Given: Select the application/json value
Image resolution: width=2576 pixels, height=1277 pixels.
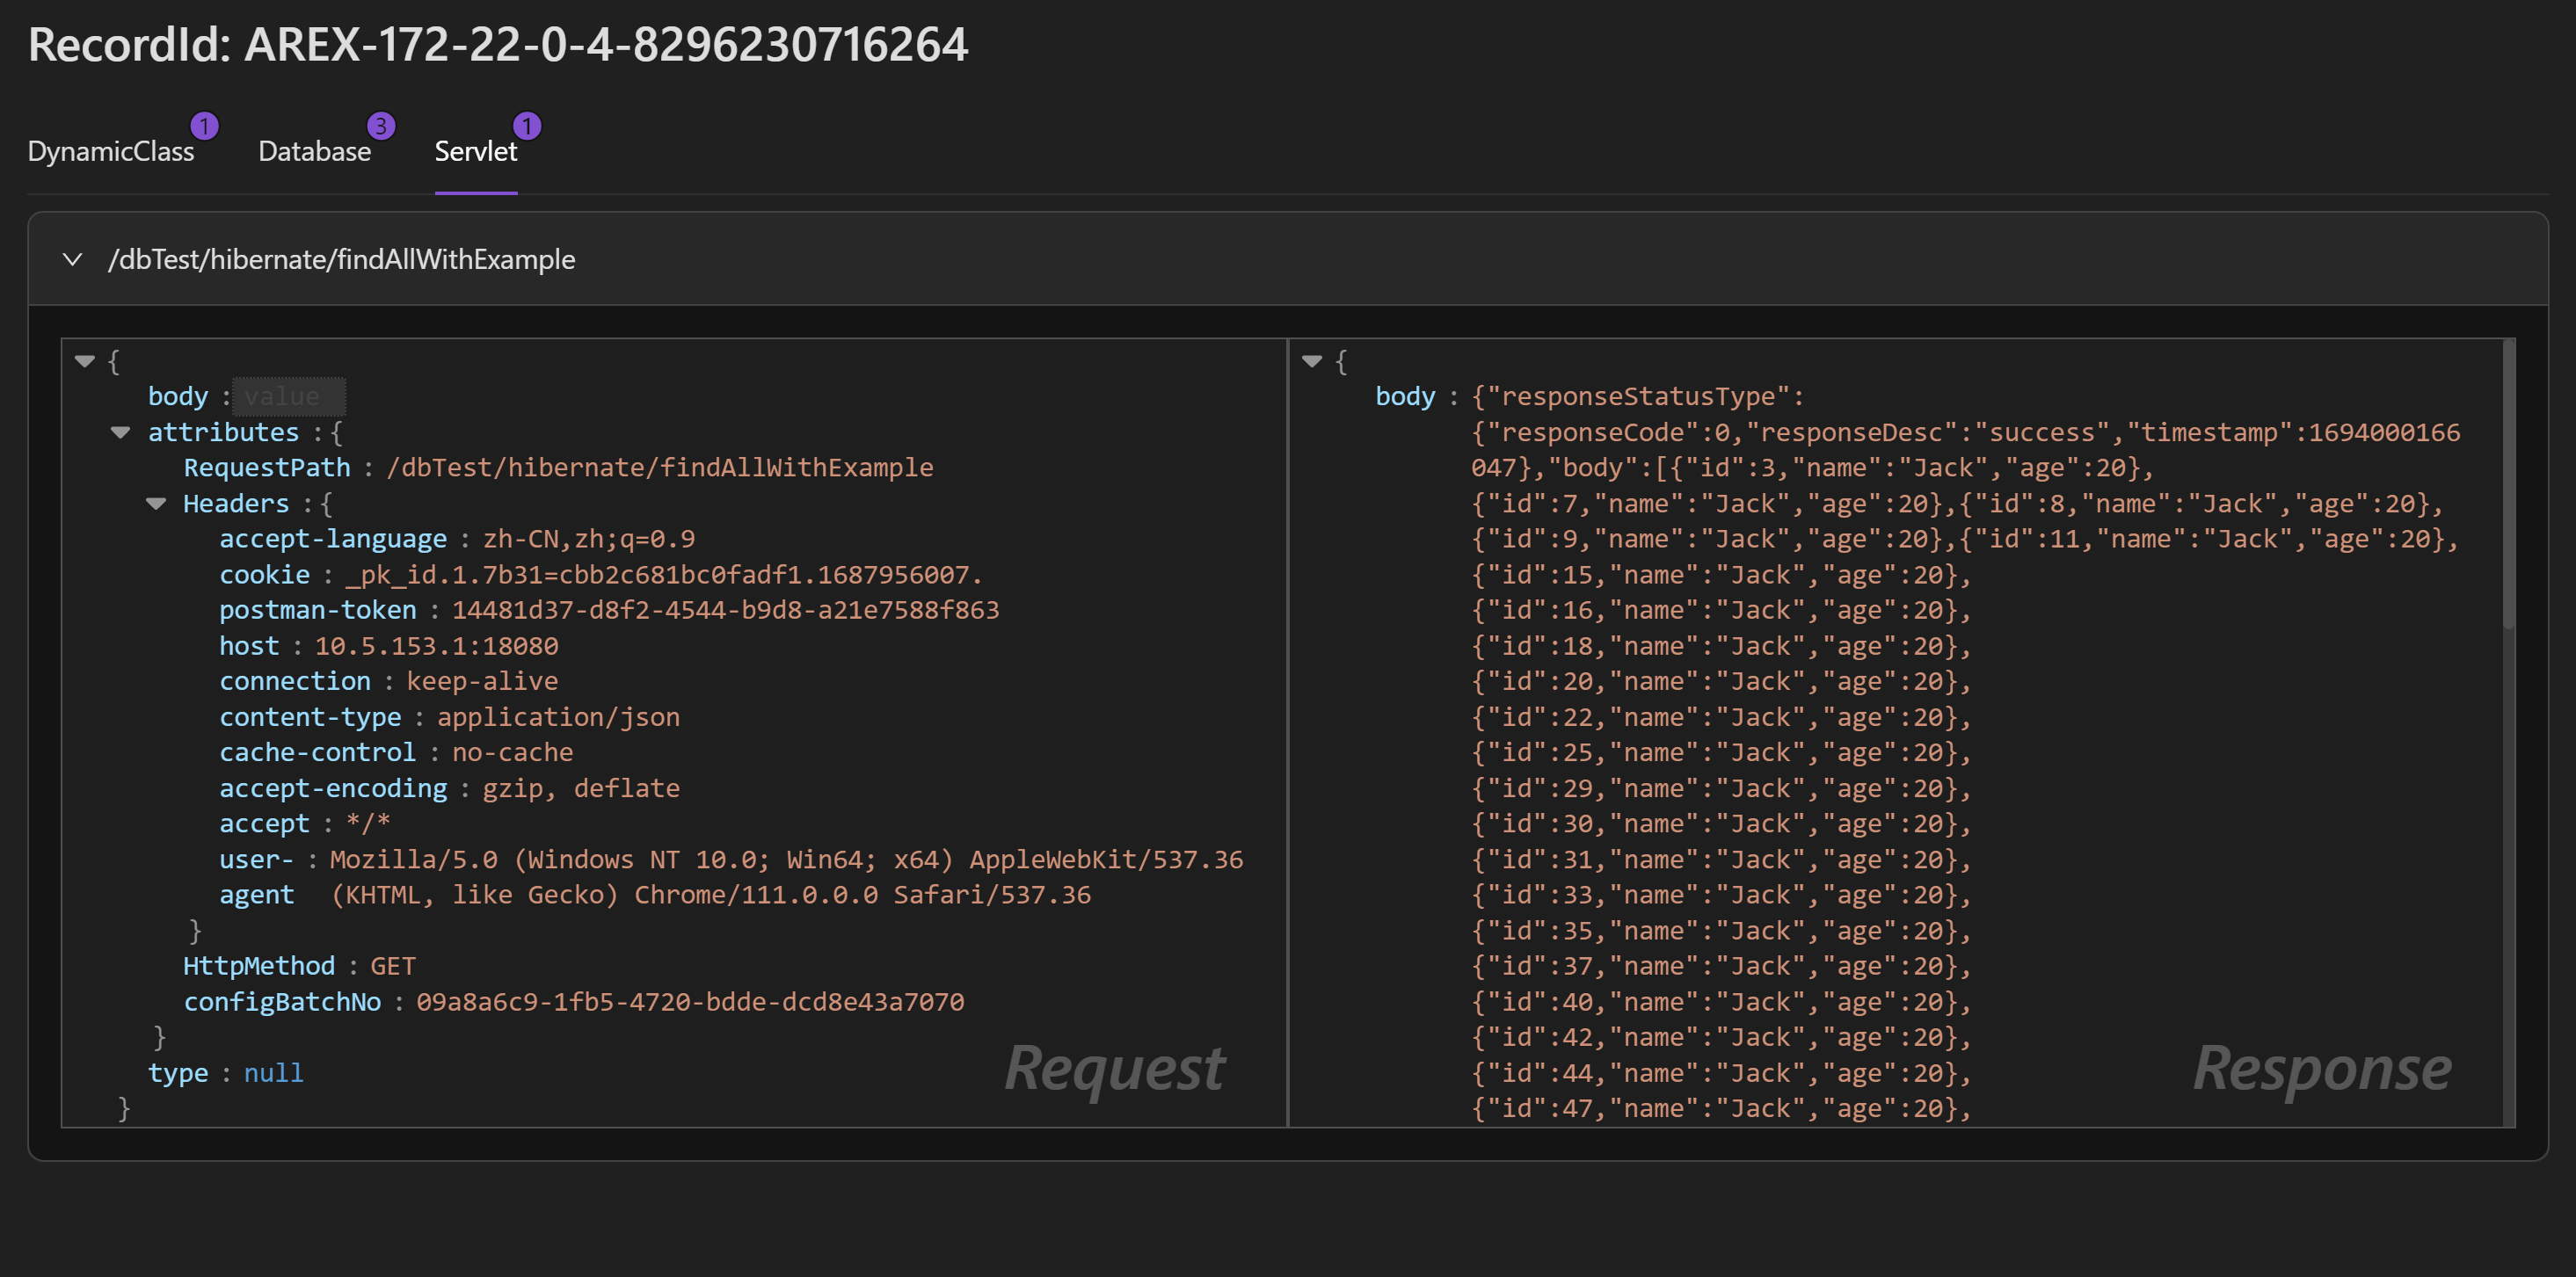Looking at the screenshot, I should pos(558,717).
